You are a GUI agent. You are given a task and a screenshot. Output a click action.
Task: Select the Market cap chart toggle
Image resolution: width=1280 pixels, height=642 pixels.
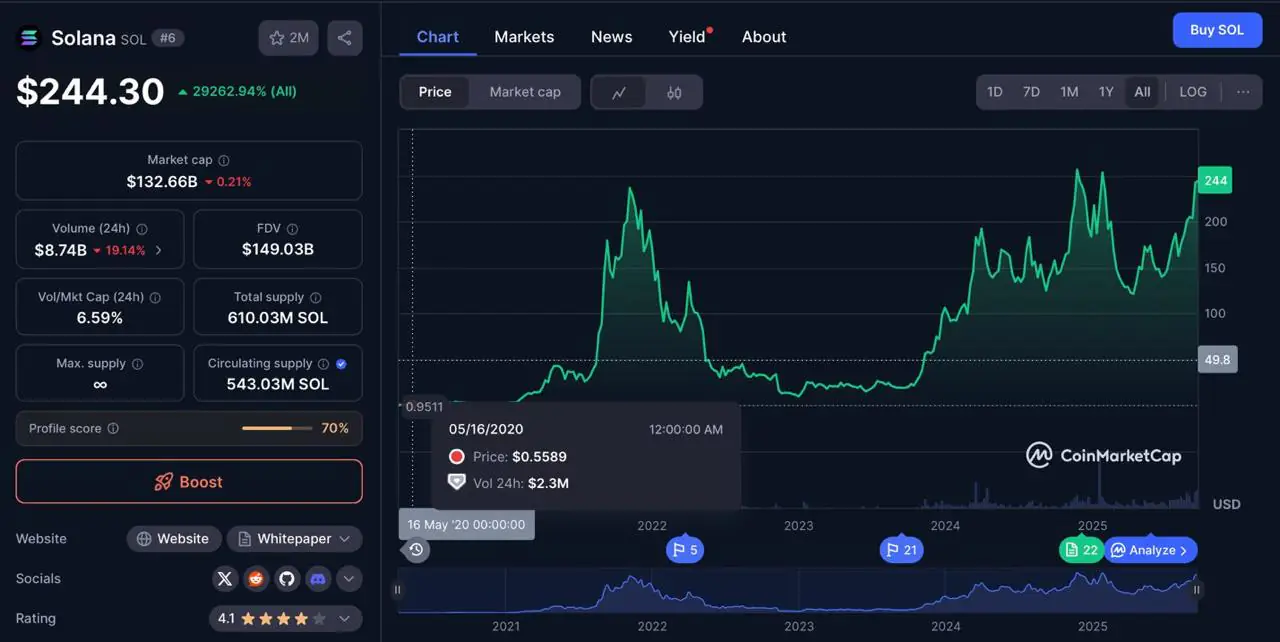[x=525, y=92]
